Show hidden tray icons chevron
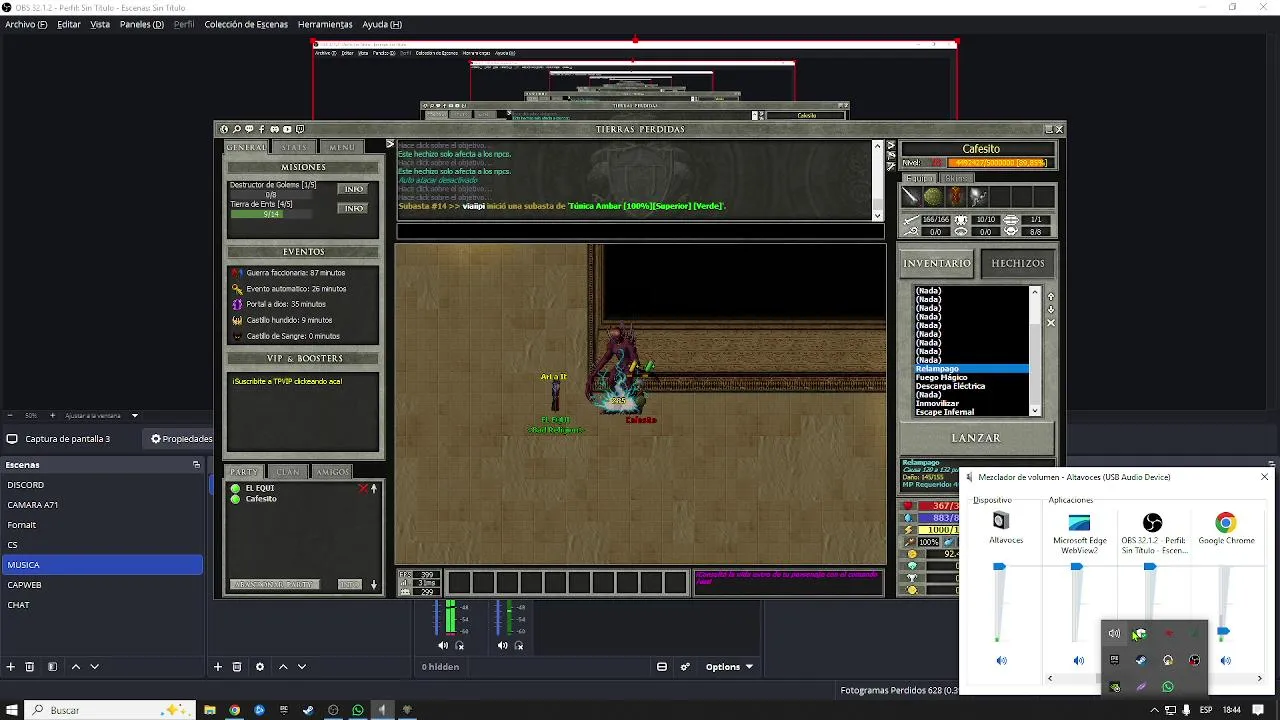Screen dimensions: 1280x720 click(1155, 710)
